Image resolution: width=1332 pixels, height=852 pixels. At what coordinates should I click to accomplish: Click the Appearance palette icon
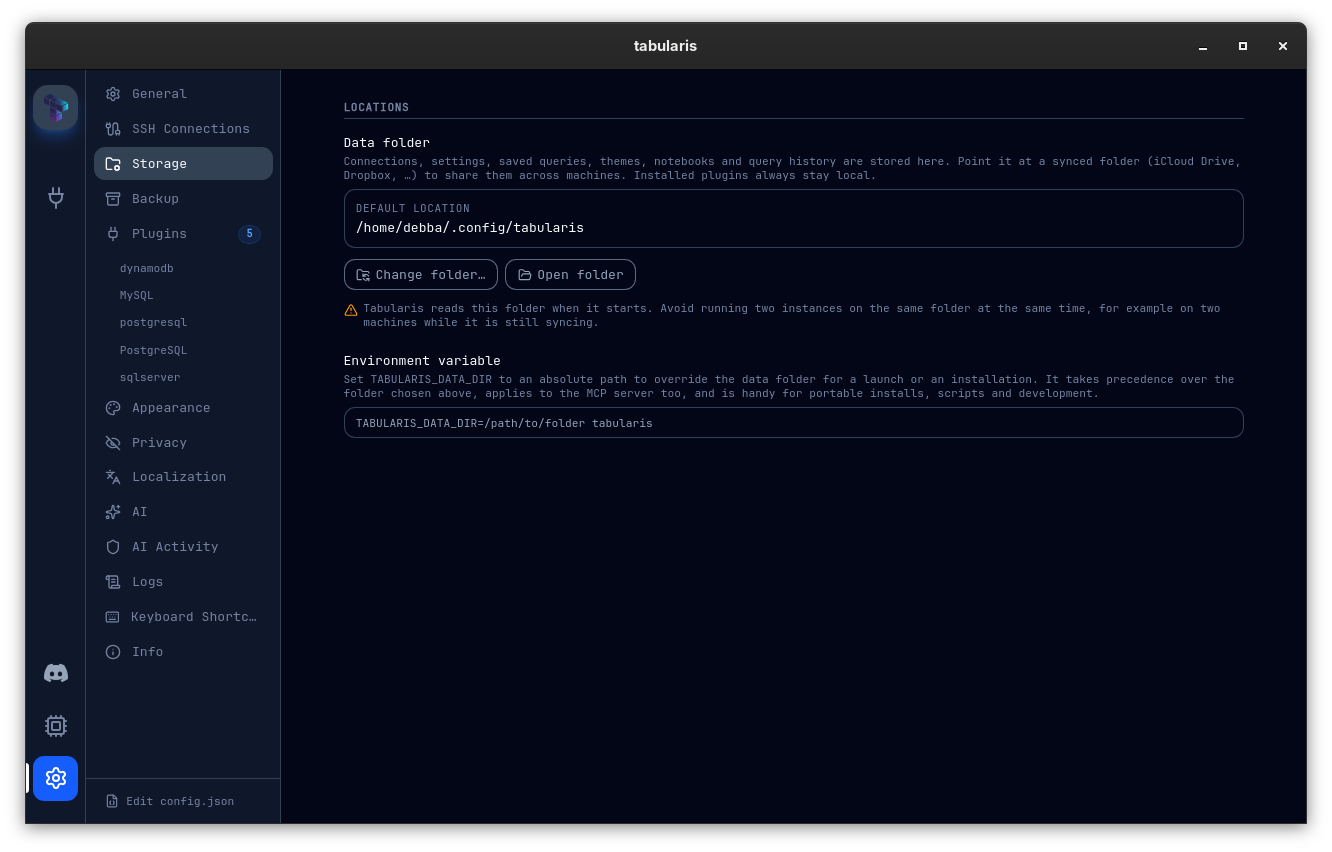[x=113, y=408]
